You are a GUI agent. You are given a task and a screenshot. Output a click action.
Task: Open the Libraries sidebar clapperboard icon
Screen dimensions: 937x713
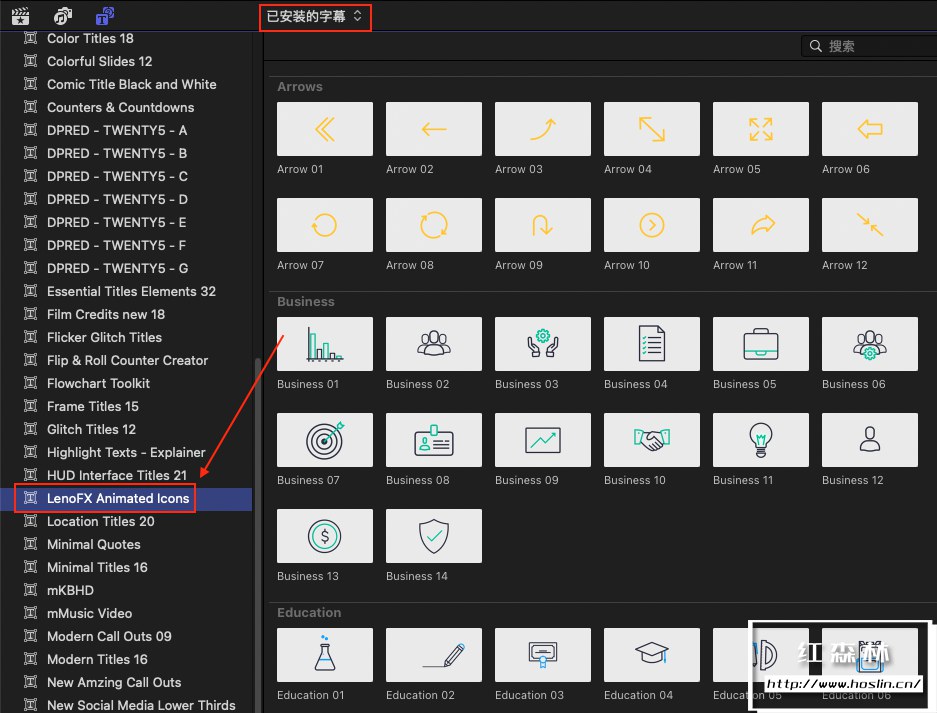coord(20,16)
